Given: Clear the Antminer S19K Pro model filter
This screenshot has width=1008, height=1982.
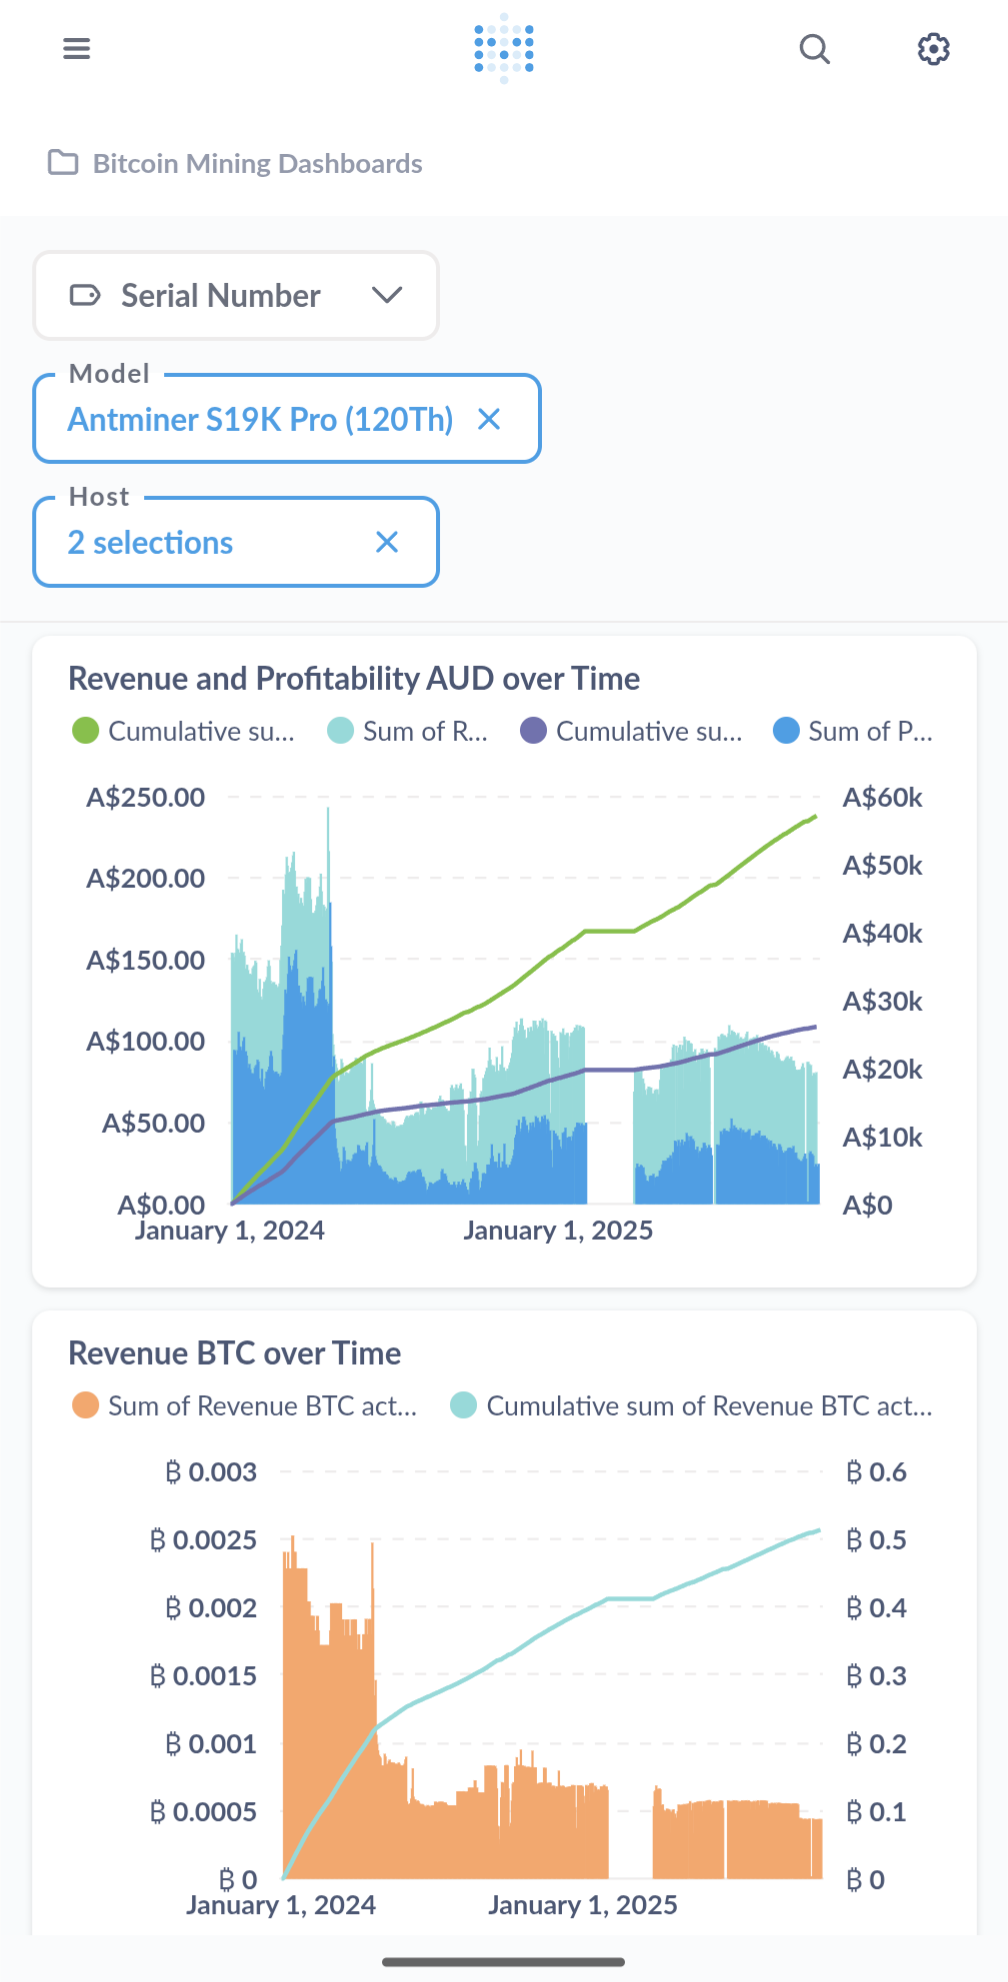Looking at the screenshot, I should click(x=489, y=419).
